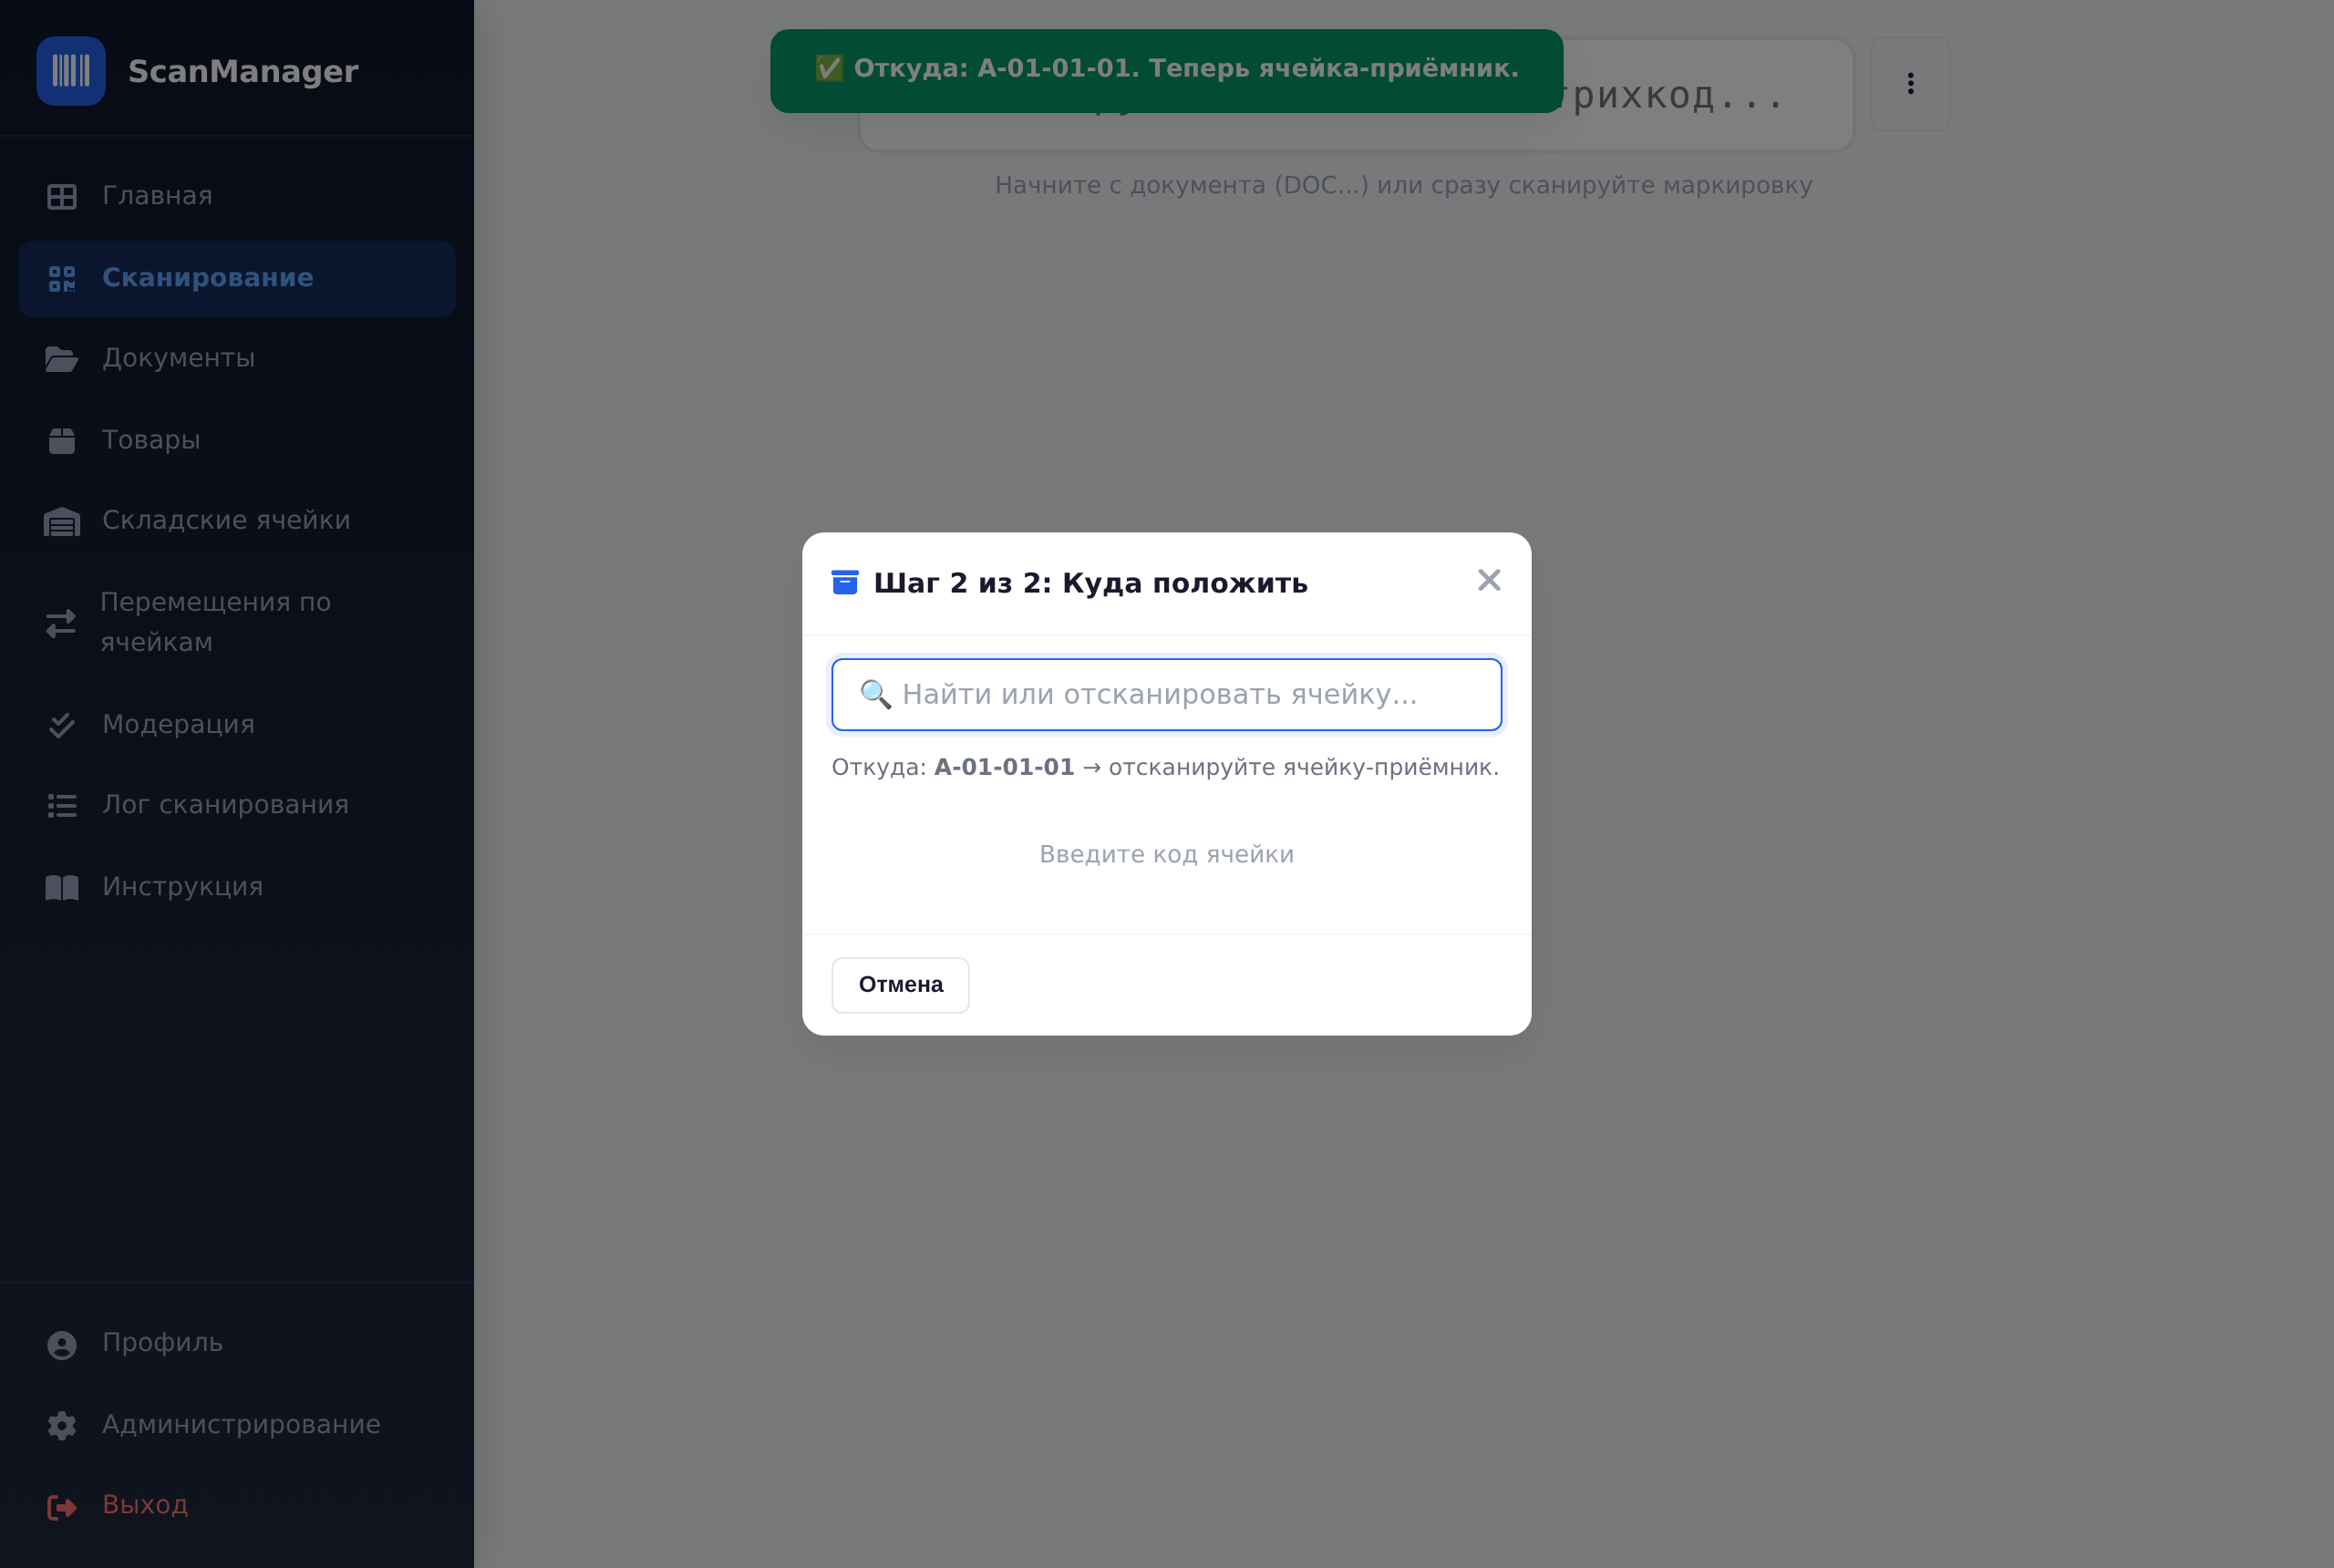Click the archive box icon in dialog title
This screenshot has width=2334, height=1568.
845,582
